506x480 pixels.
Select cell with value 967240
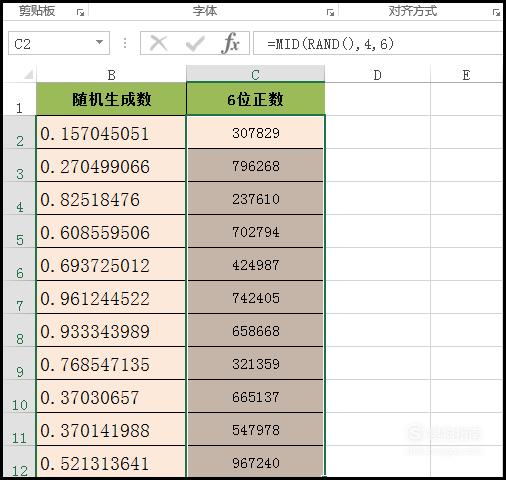tap(256, 462)
